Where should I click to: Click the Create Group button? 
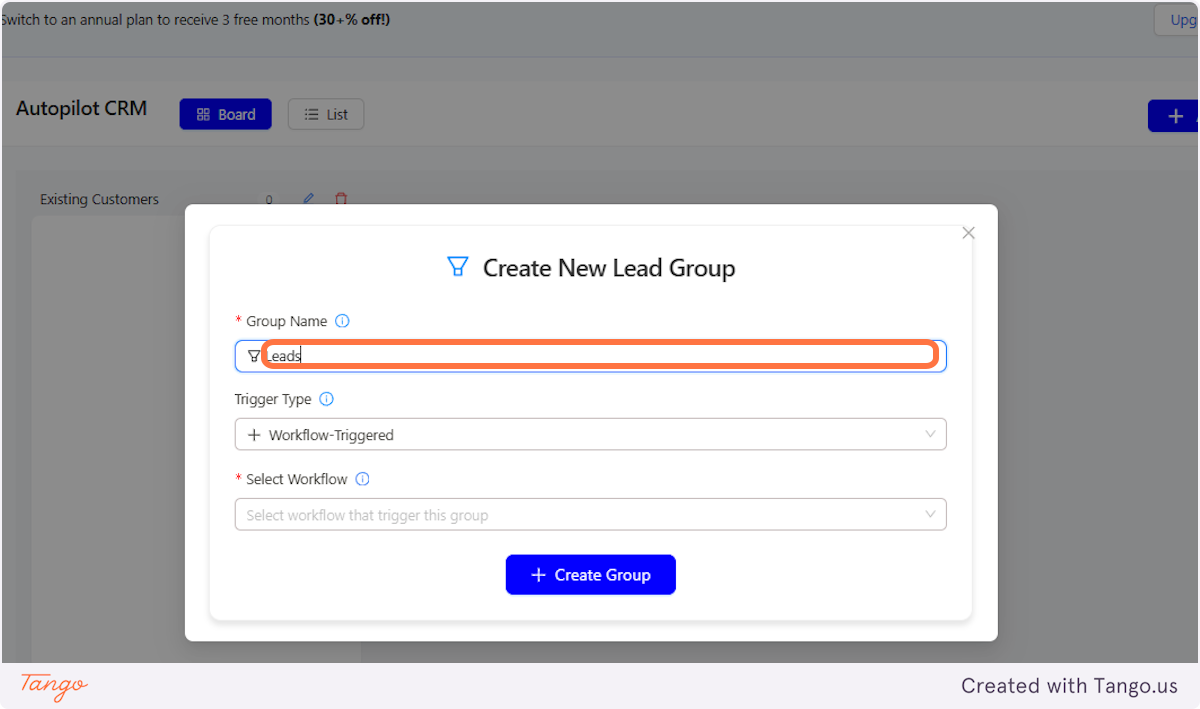click(x=590, y=574)
